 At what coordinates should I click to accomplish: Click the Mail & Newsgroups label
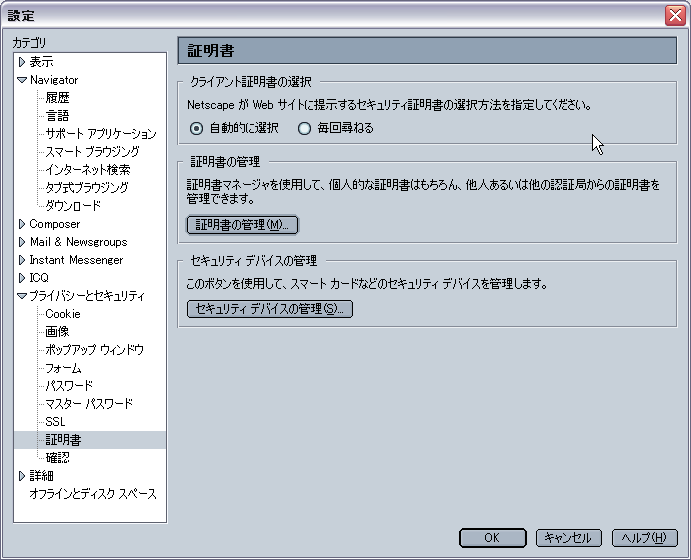pyautogui.click(x=78, y=242)
